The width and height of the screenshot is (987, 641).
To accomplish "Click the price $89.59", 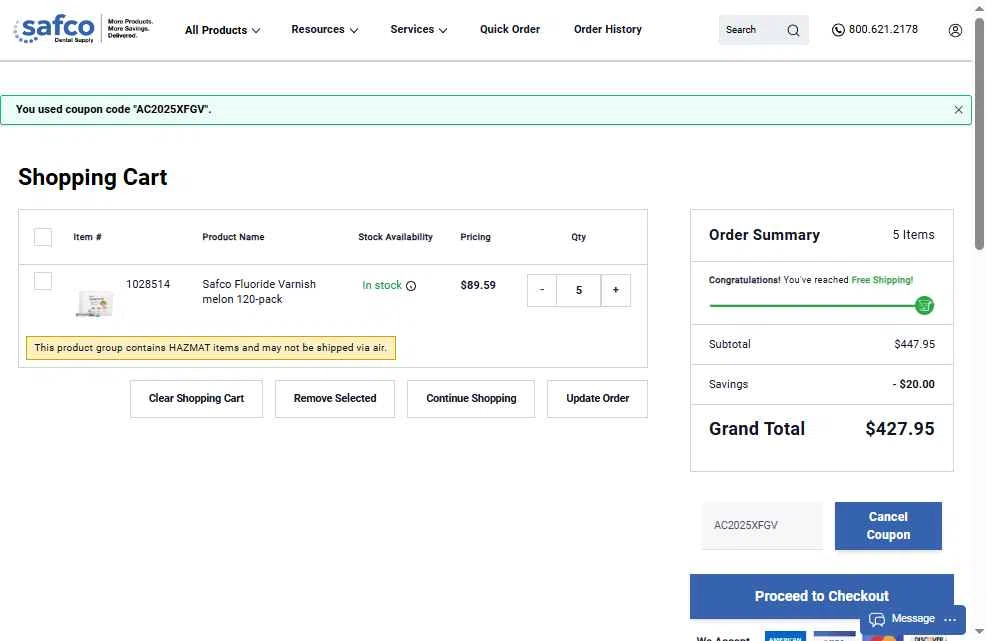I will coord(478,285).
